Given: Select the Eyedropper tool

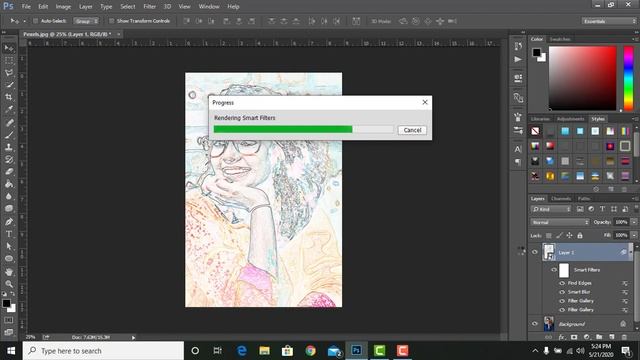Looking at the screenshot, I should (x=9, y=109).
